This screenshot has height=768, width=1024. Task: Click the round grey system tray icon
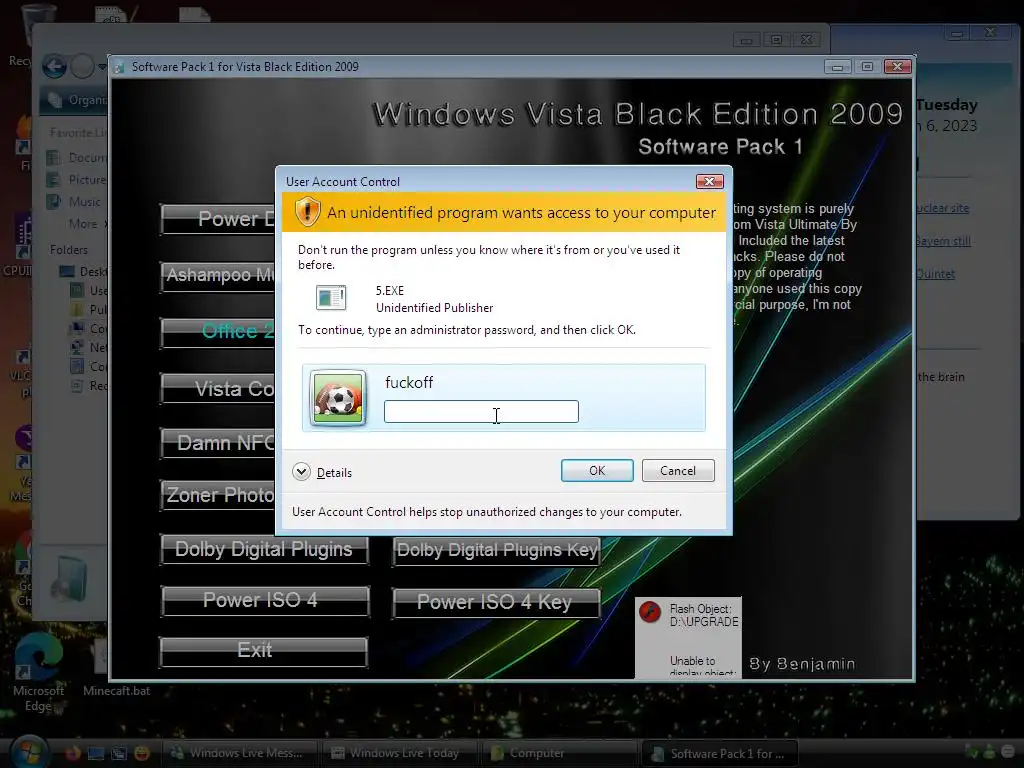[1008, 753]
